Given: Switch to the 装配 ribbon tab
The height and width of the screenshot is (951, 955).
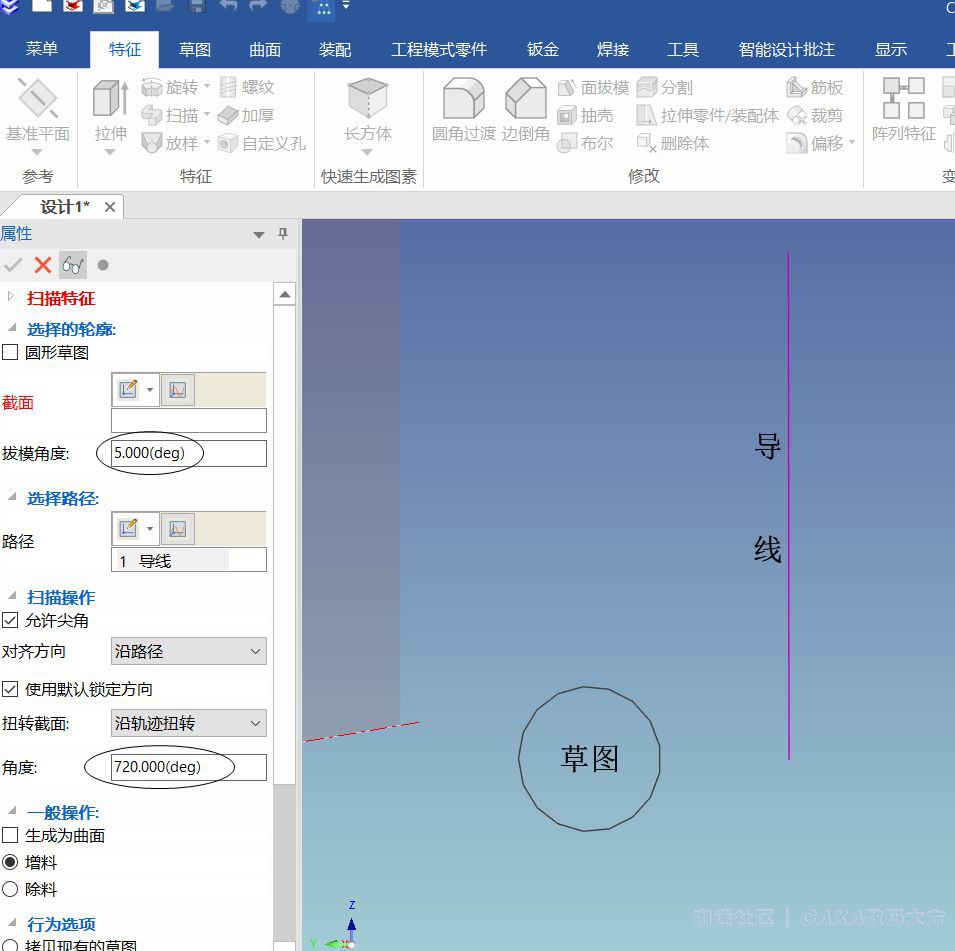Looking at the screenshot, I should pos(335,49).
